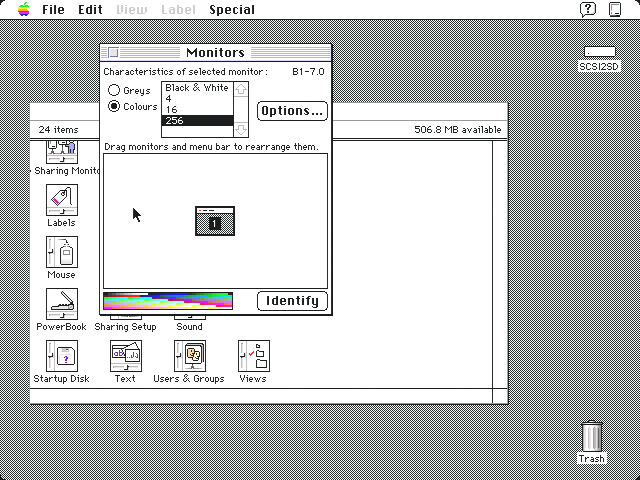Select the Labels control panel icon
This screenshot has height=480, width=640.
coord(62,200)
